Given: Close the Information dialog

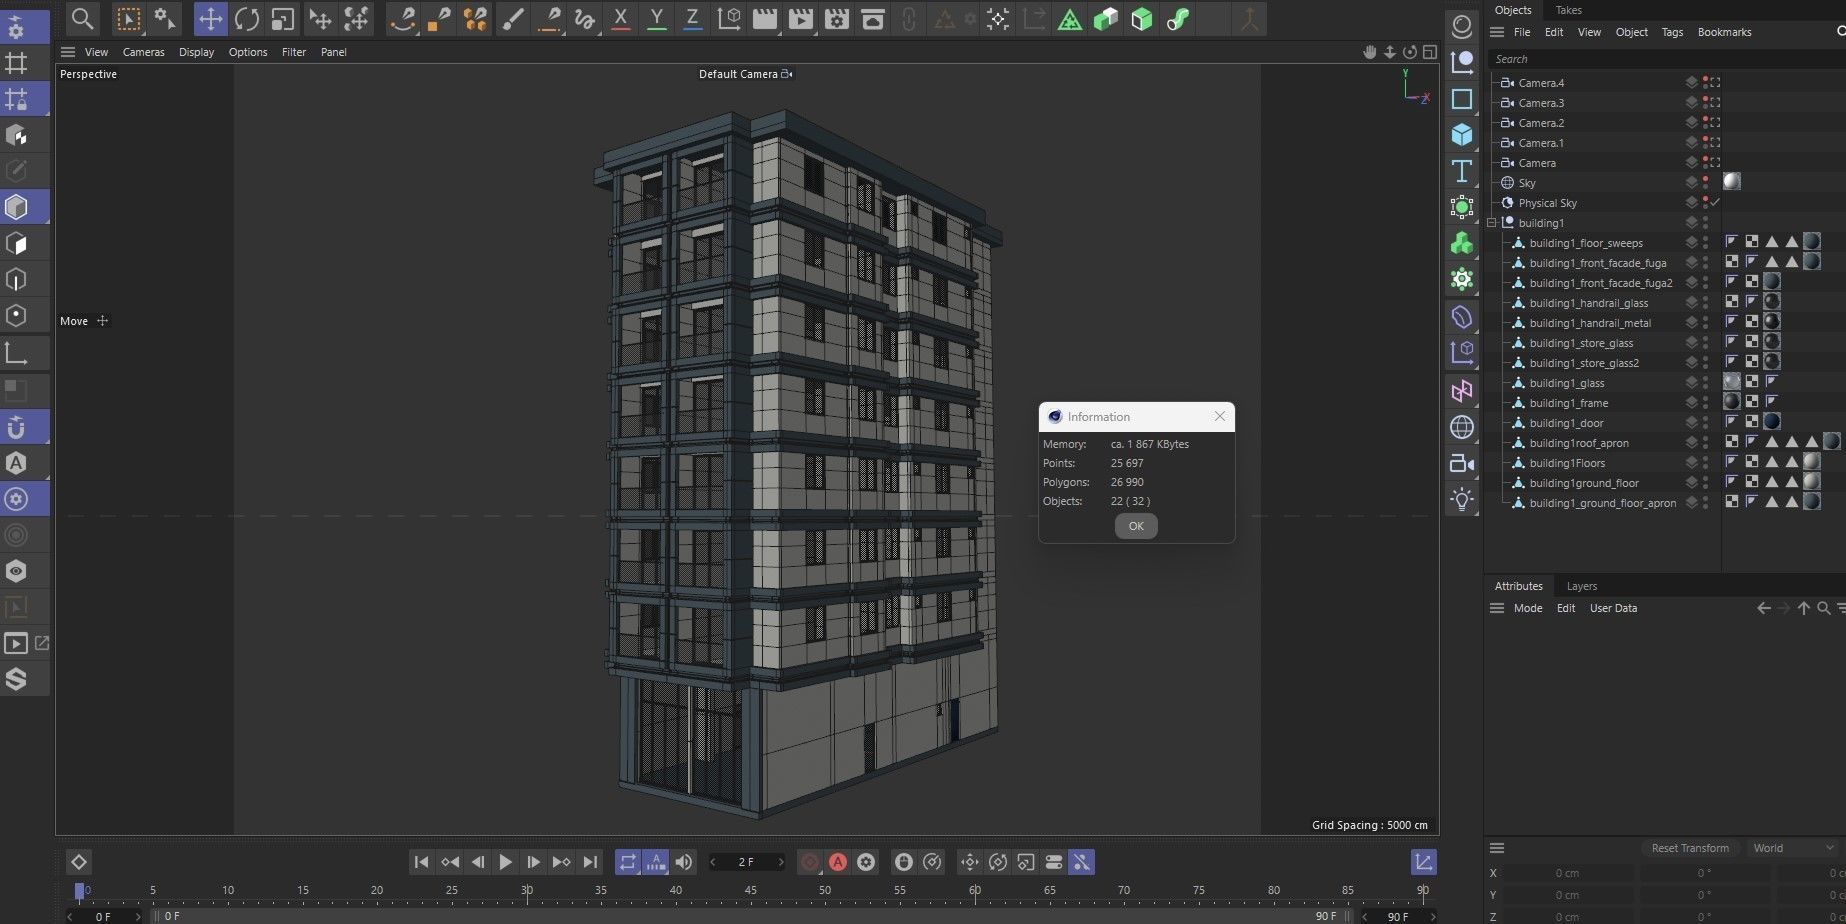Looking at the screenshot, I should [1219, 416].
